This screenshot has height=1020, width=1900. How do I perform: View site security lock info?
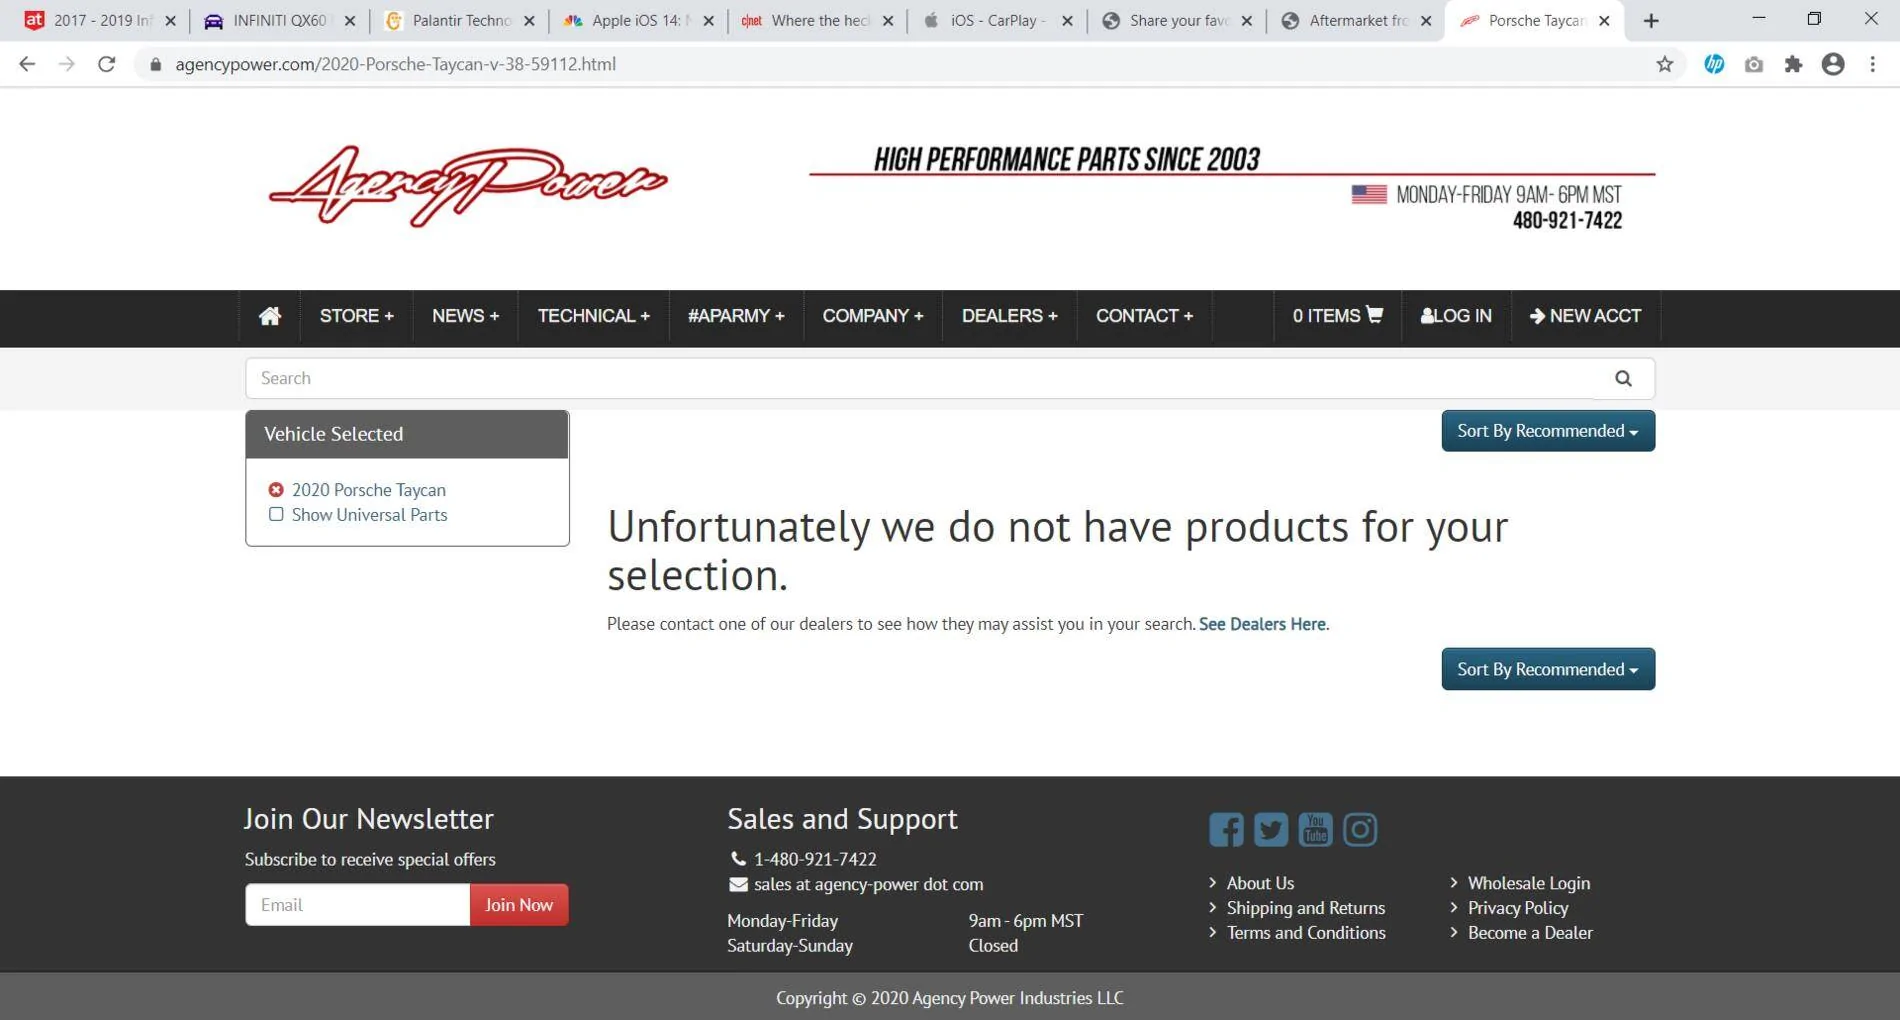coord(155,64)
